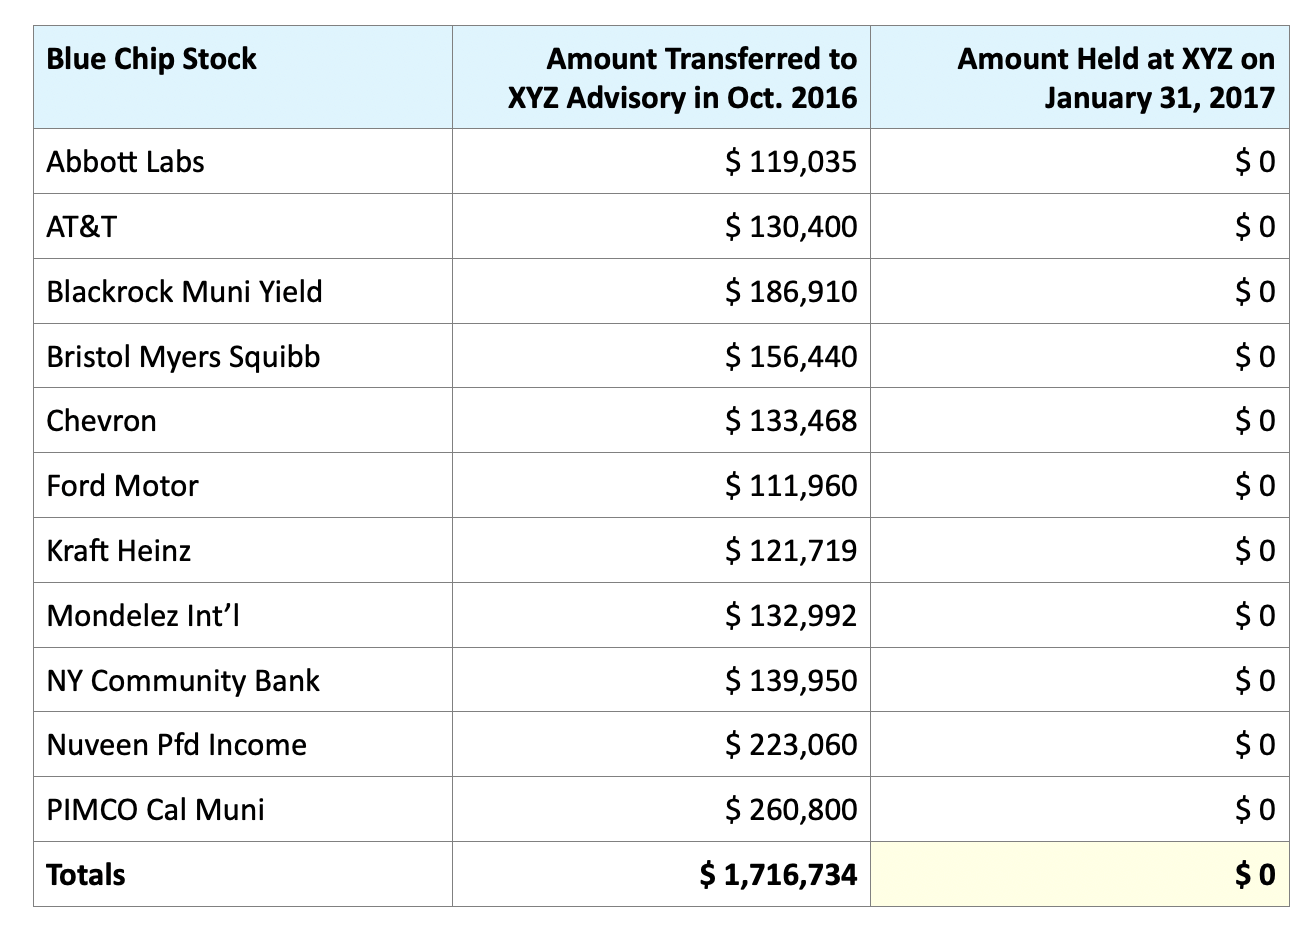Click the Totals row label
Image resolution: width=1316 pixels, height=938 pixels.
86,875
